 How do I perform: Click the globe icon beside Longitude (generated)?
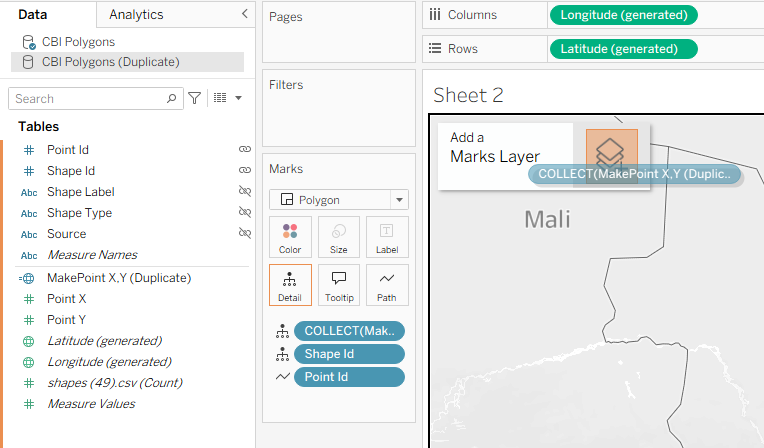[29, 362]
